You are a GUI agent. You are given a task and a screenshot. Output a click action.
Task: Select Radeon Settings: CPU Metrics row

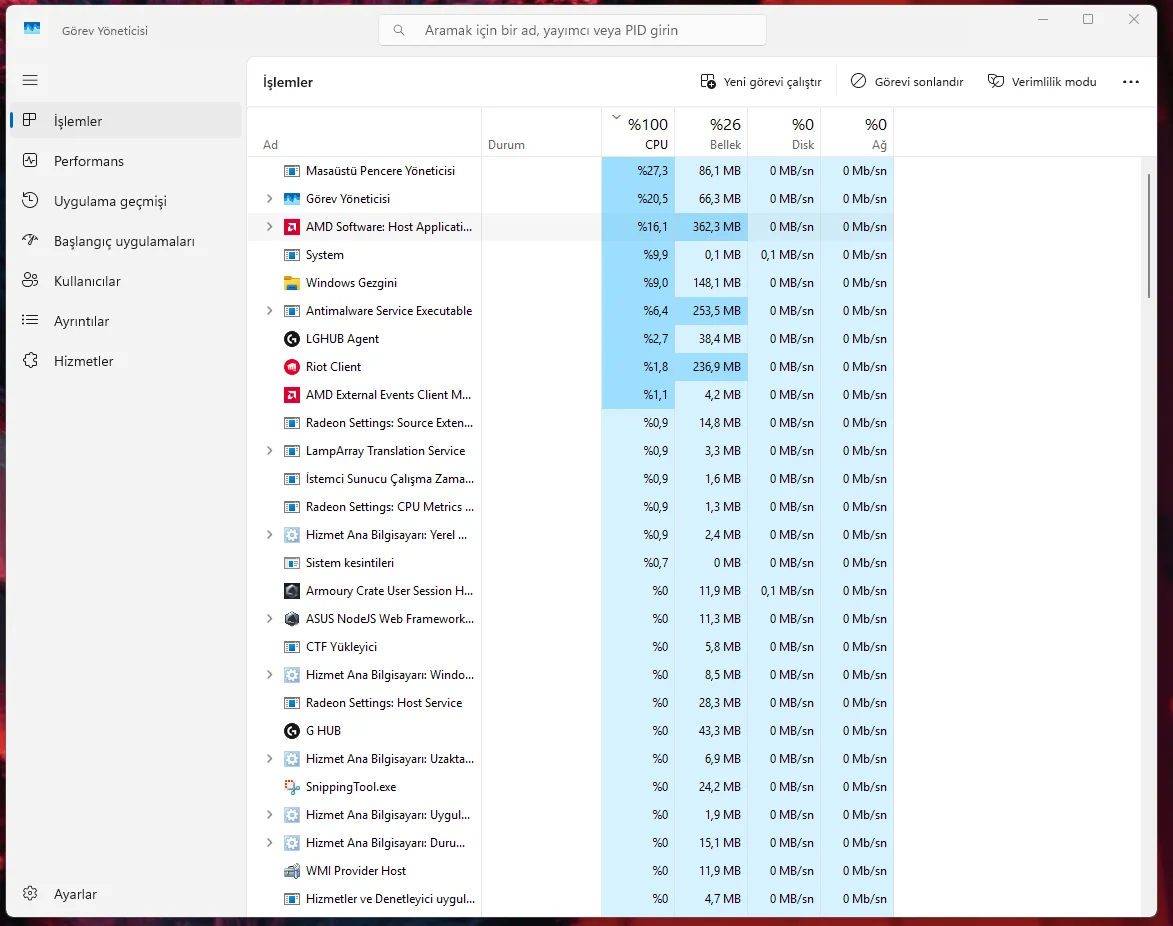571,507
